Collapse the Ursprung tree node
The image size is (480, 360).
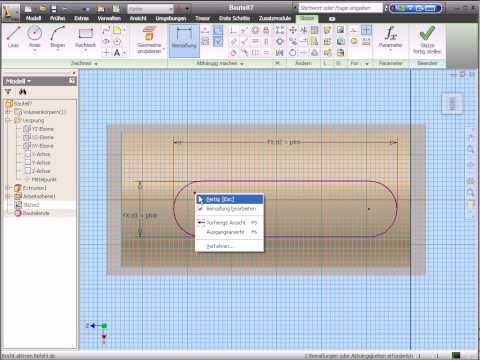(8, 120)
